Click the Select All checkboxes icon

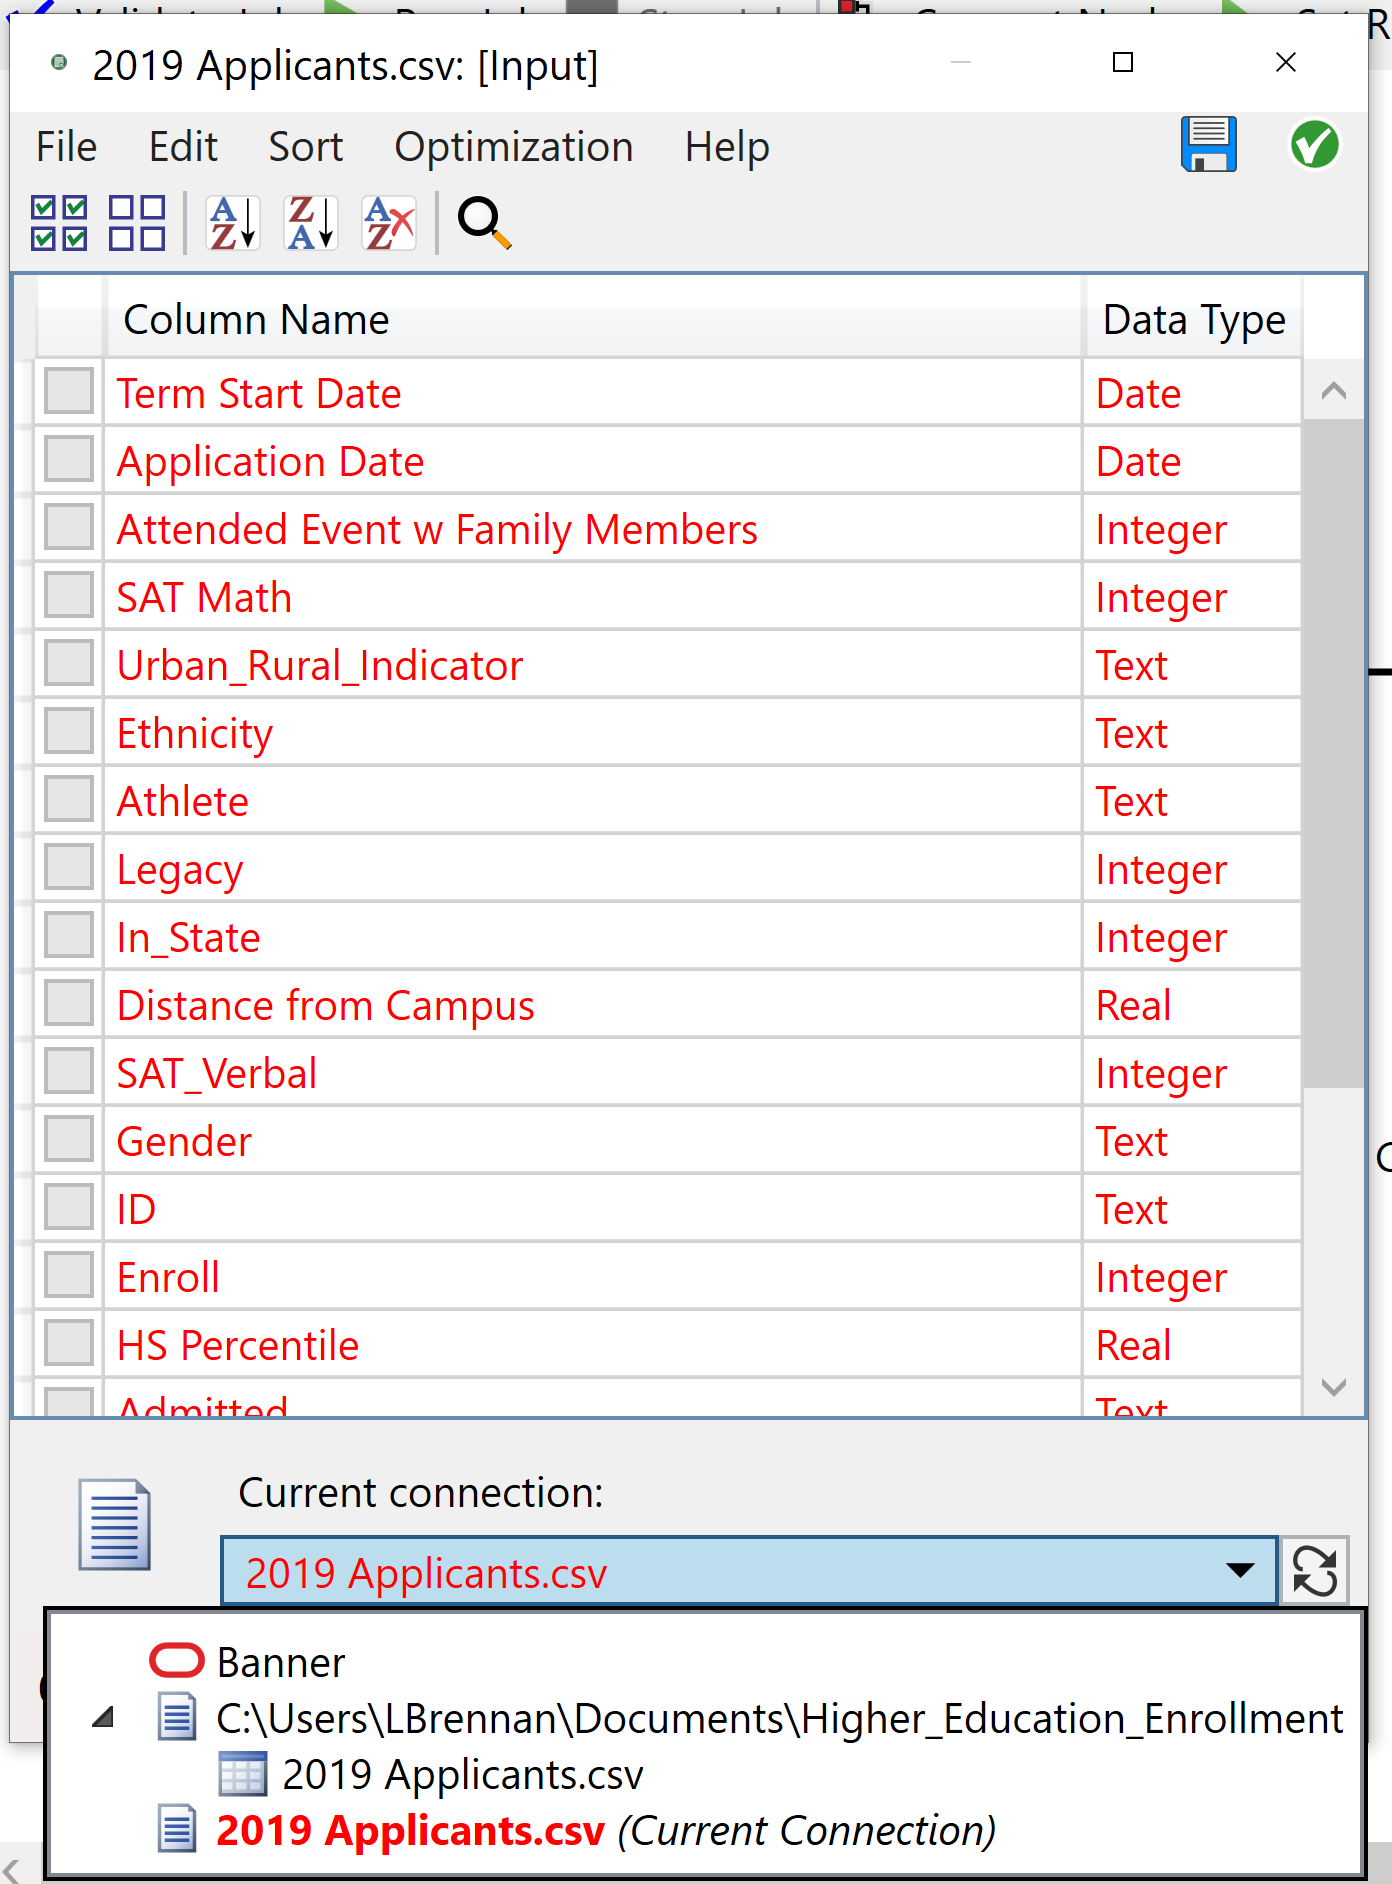coord(59,223)
